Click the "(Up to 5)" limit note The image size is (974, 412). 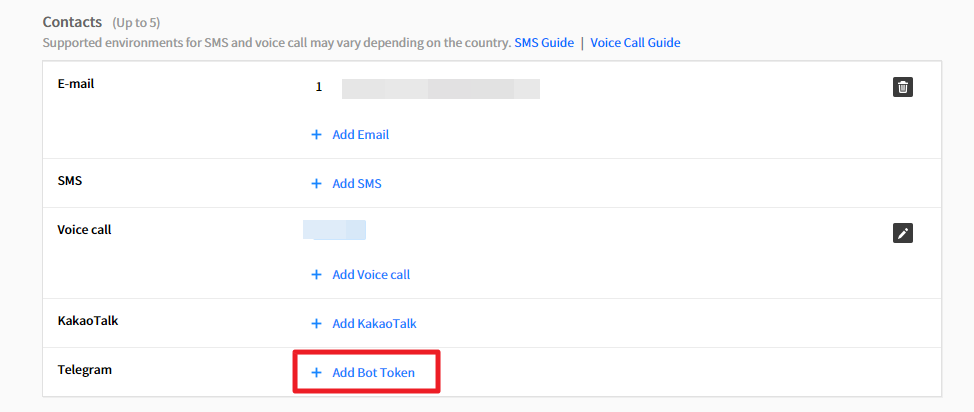(x=136, y=22)
